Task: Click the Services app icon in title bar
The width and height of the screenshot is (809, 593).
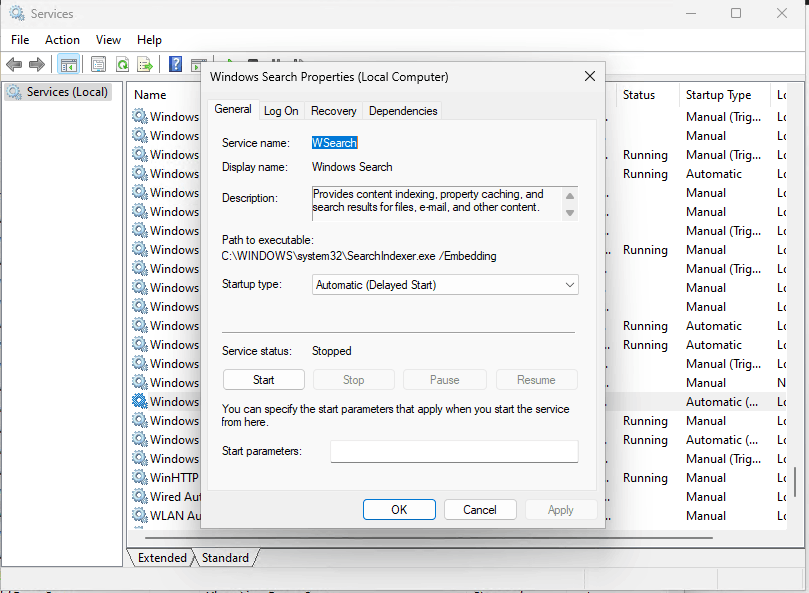Action: [17, 13]
